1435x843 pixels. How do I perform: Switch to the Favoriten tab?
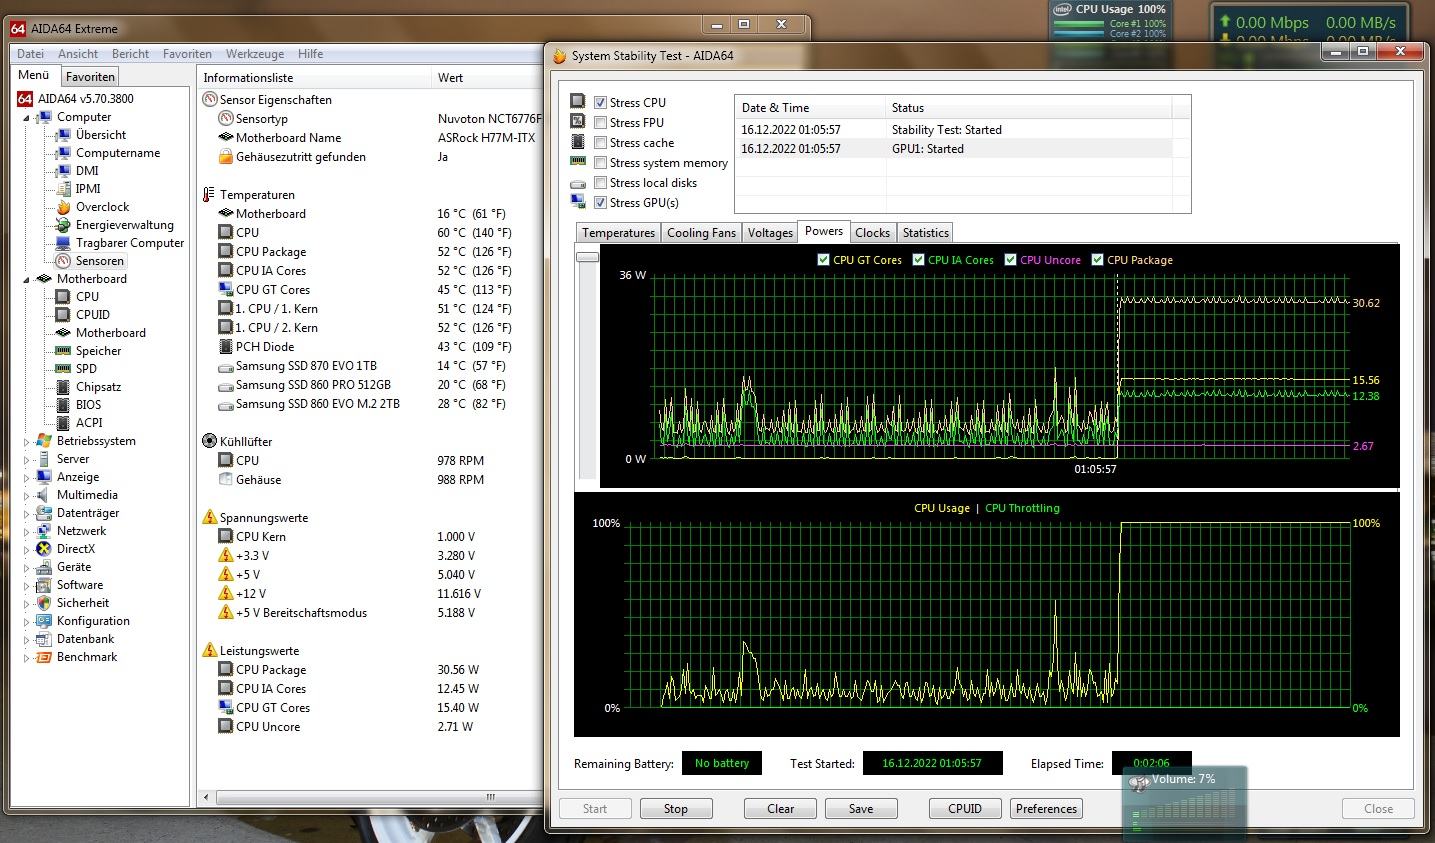tap(90, 77)
